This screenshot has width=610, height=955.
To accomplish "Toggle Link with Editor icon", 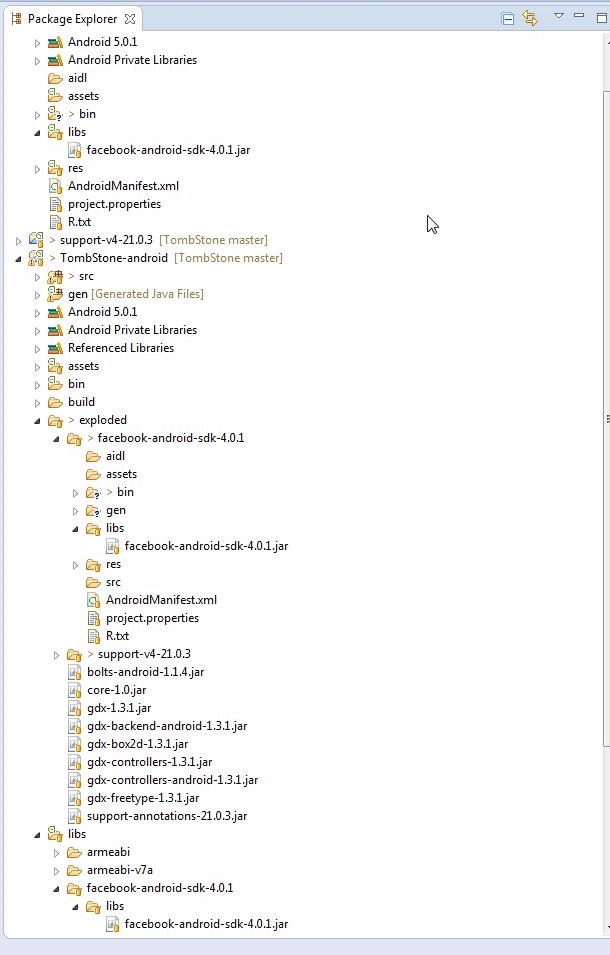I will pos(530,18).
